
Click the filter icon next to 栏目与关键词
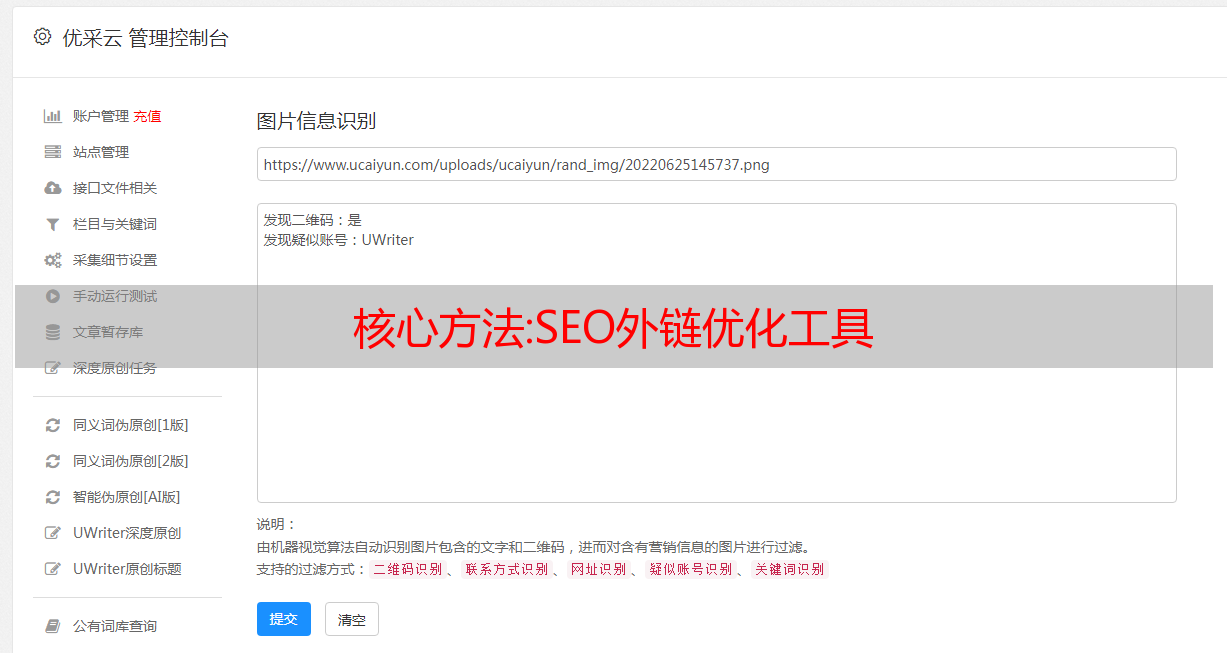coord(53,224)
